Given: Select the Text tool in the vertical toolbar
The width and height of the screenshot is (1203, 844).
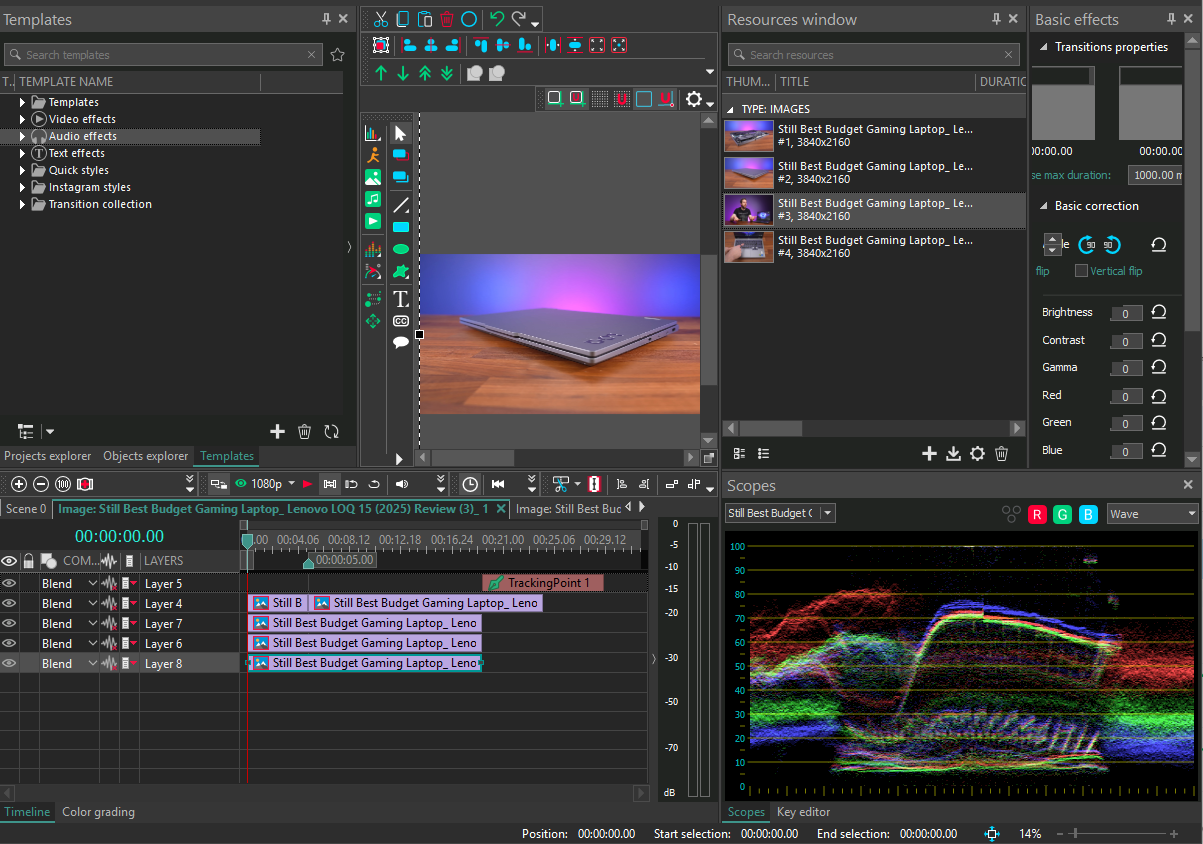Looking at the screenshot, I should pyautogui.click(x=401, y=299).
